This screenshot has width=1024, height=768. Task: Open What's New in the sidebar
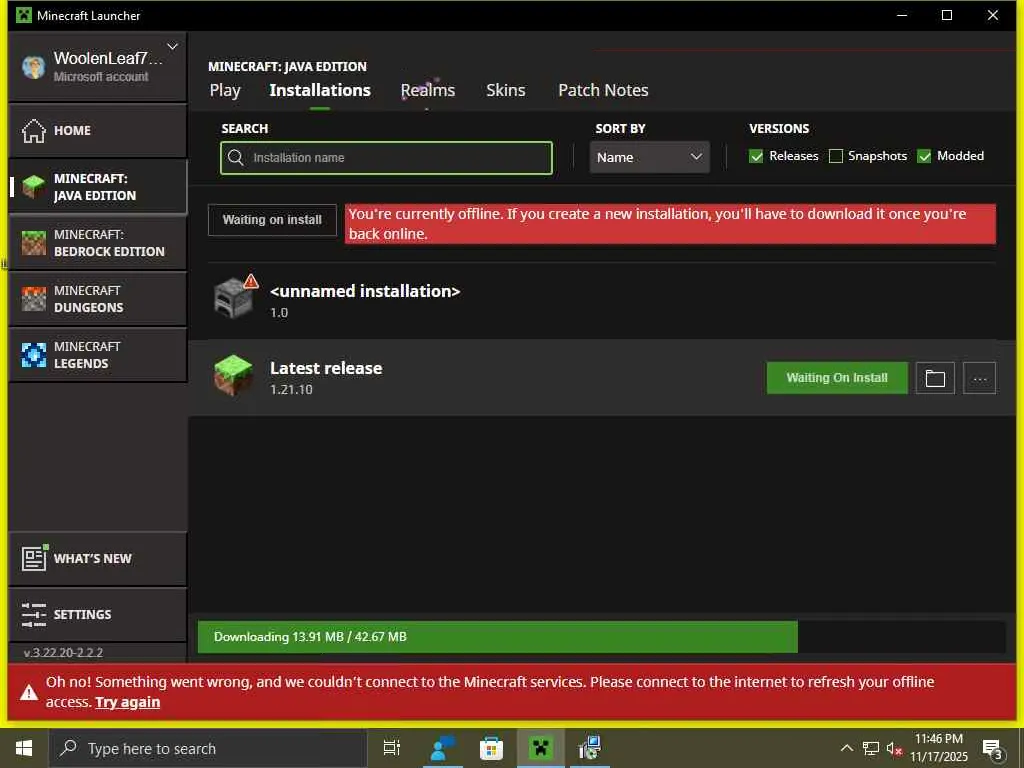pyautogui.click(x=98, y=558)
